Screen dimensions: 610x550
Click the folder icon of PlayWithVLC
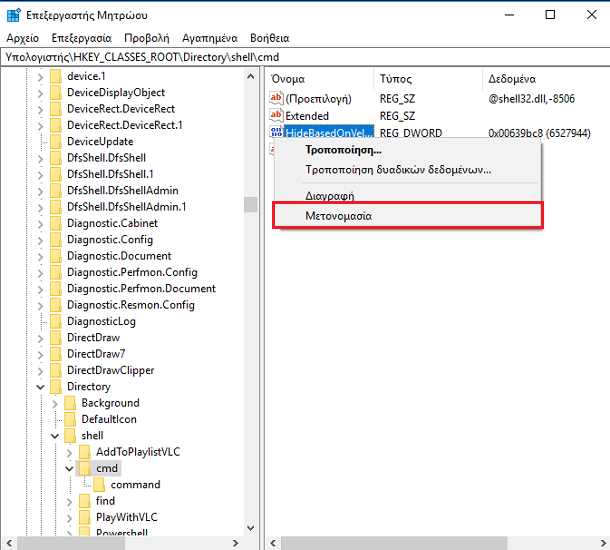[84, 517]
